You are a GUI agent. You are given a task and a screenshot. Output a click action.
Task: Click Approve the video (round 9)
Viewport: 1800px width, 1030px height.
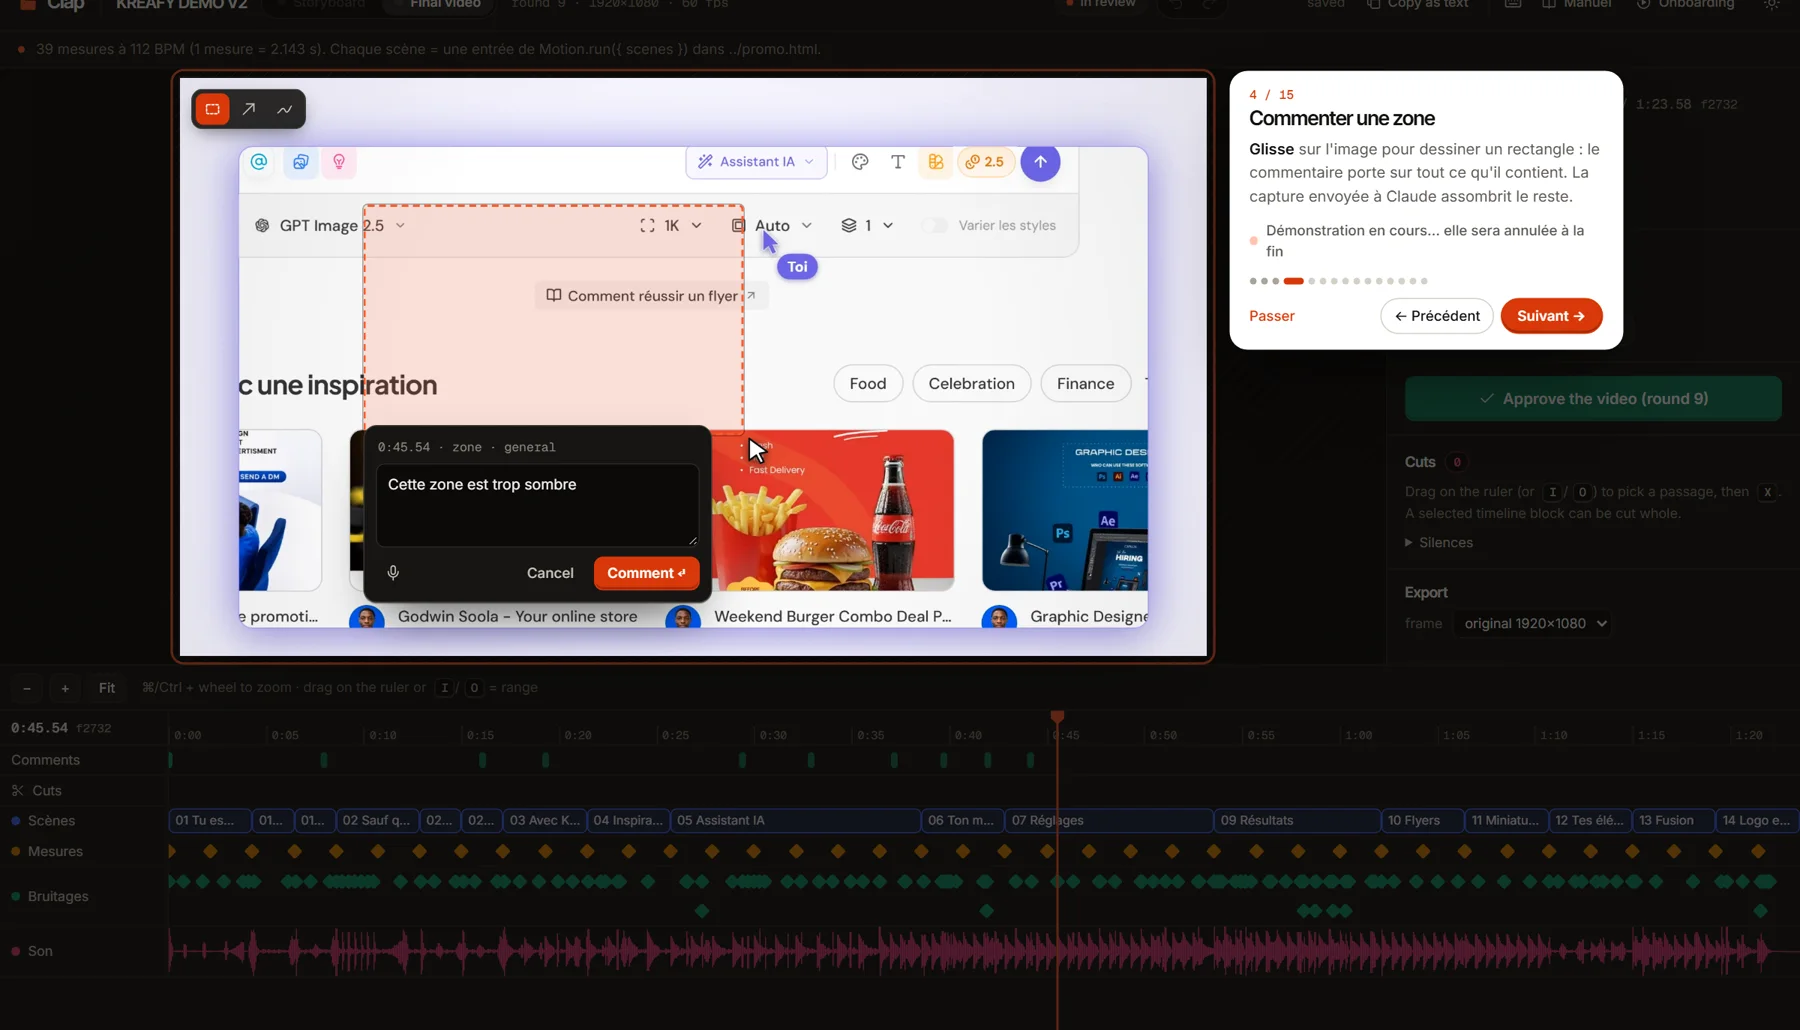[x=1593, y=398]
